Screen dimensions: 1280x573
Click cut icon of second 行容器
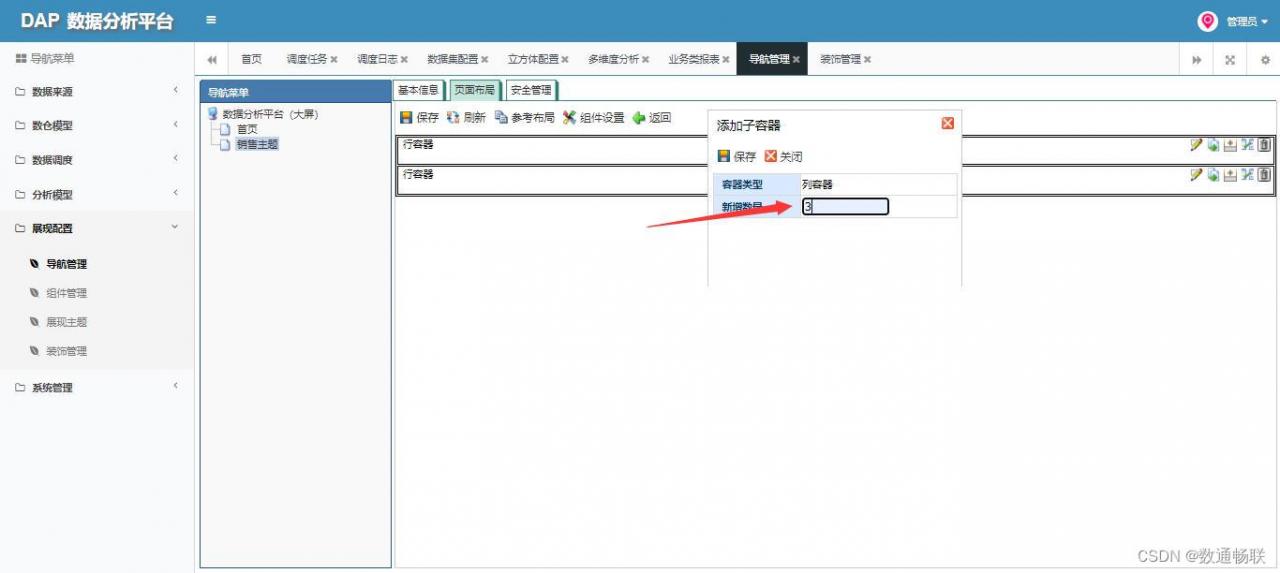coord(1247,175)
